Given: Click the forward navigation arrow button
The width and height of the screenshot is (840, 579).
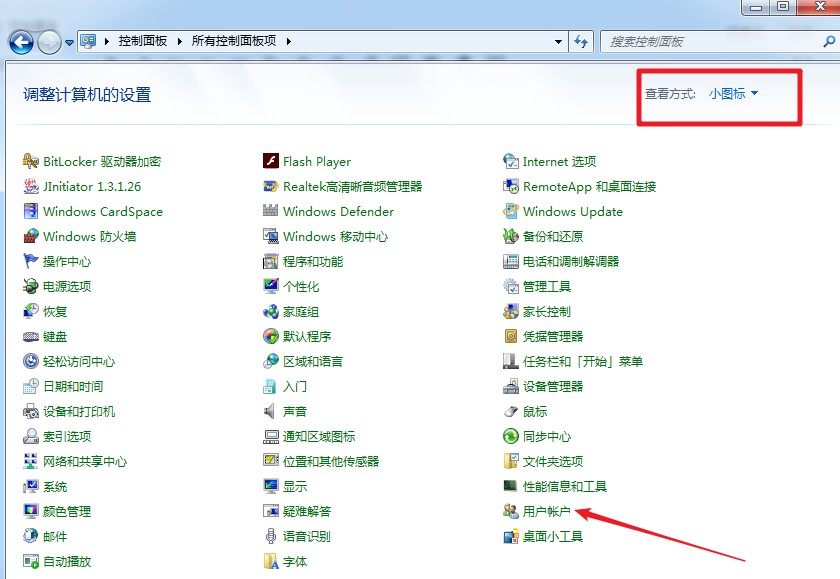Looking at the screenshot, I should click(49, 42).
